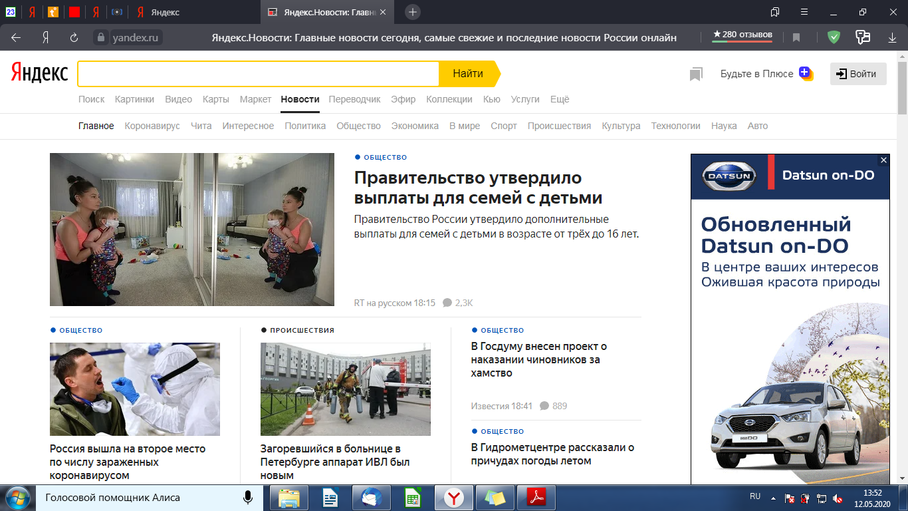
Task: Open the browser hamburger menu
Action: [804, 12]
